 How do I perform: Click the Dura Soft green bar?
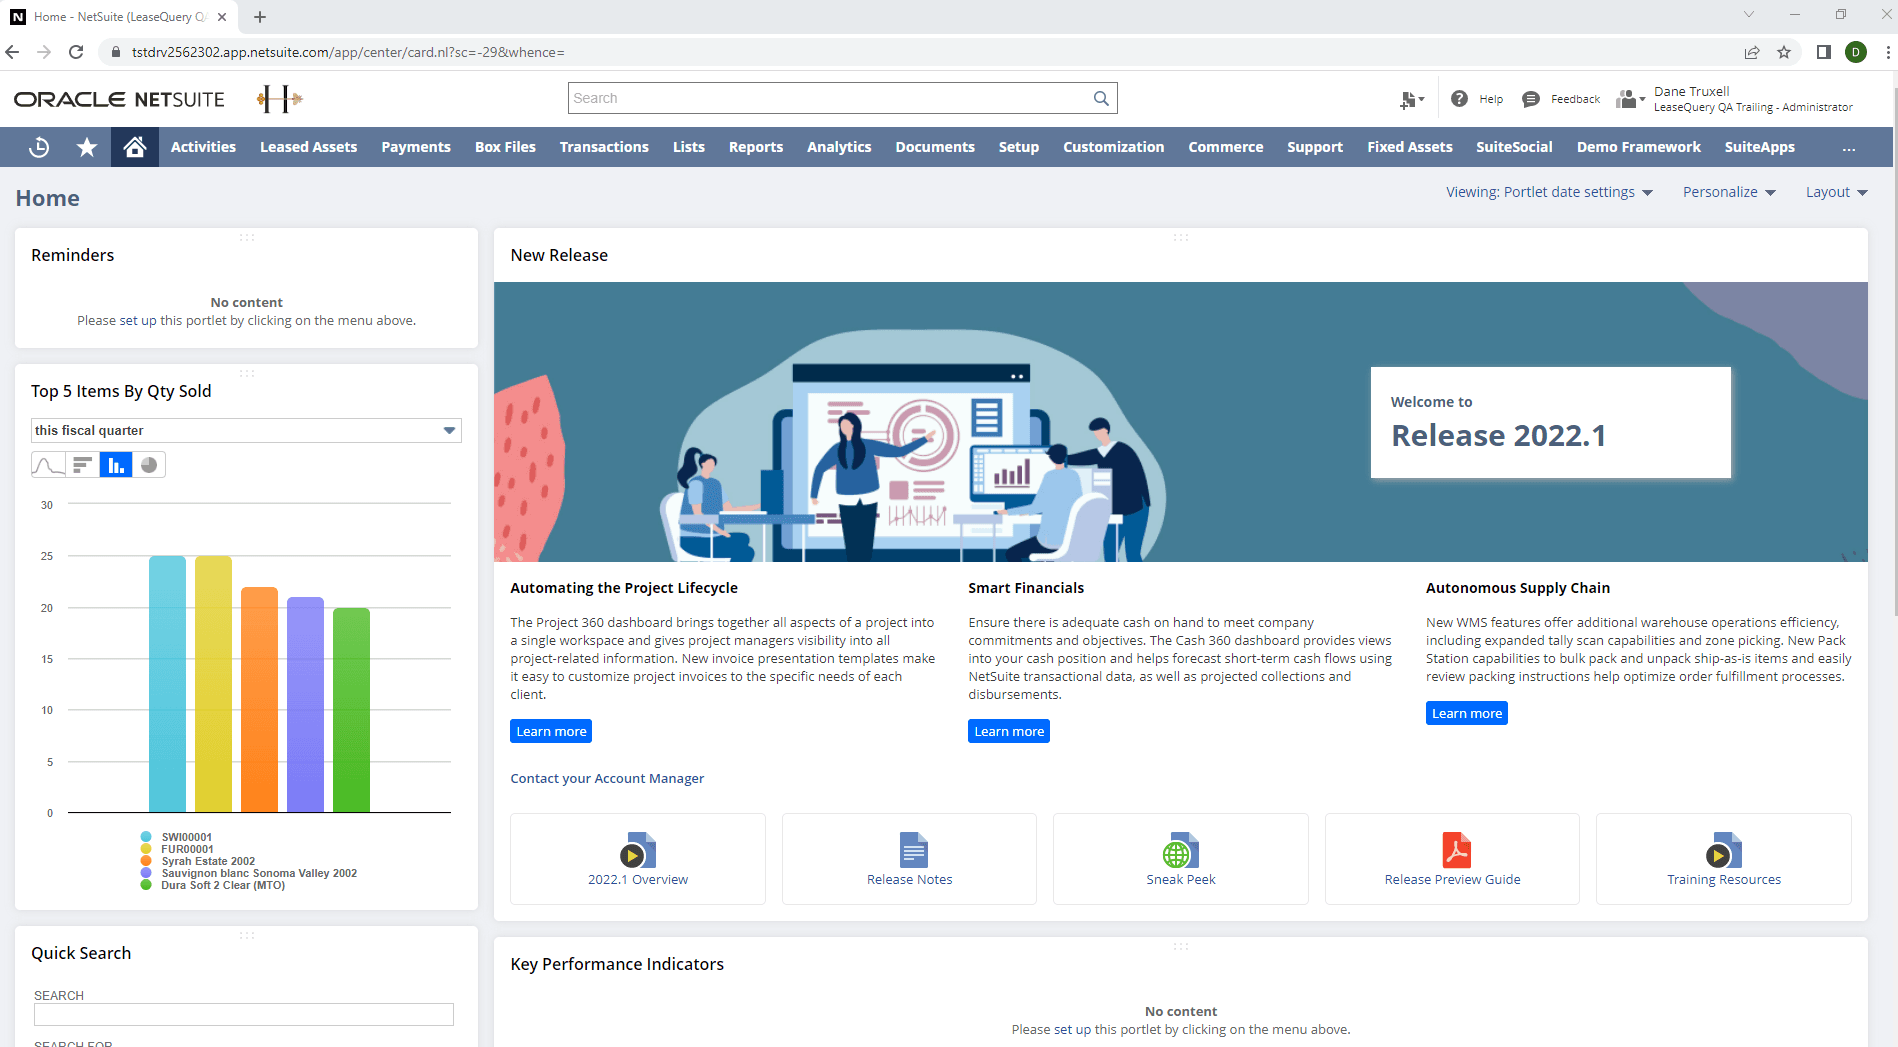click(x=351, y=710)
